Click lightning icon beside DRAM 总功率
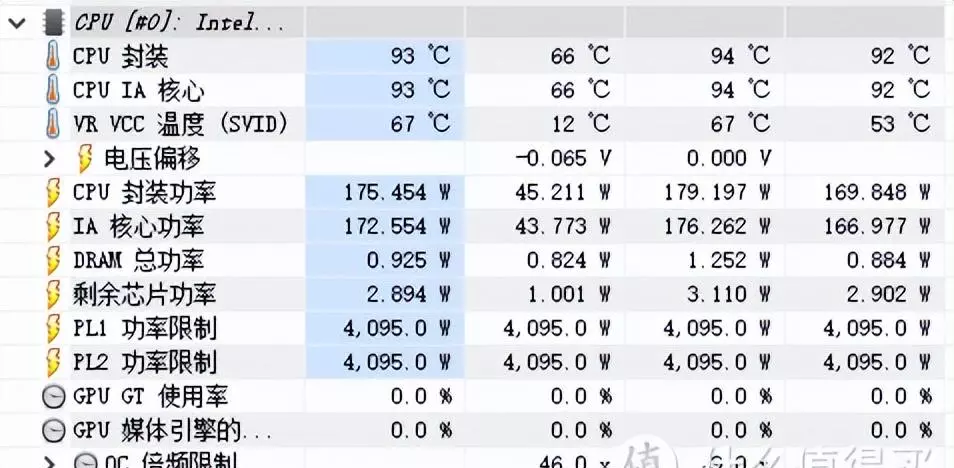The height and width of the screenshot is (468, 954). (x=54, y=261)
